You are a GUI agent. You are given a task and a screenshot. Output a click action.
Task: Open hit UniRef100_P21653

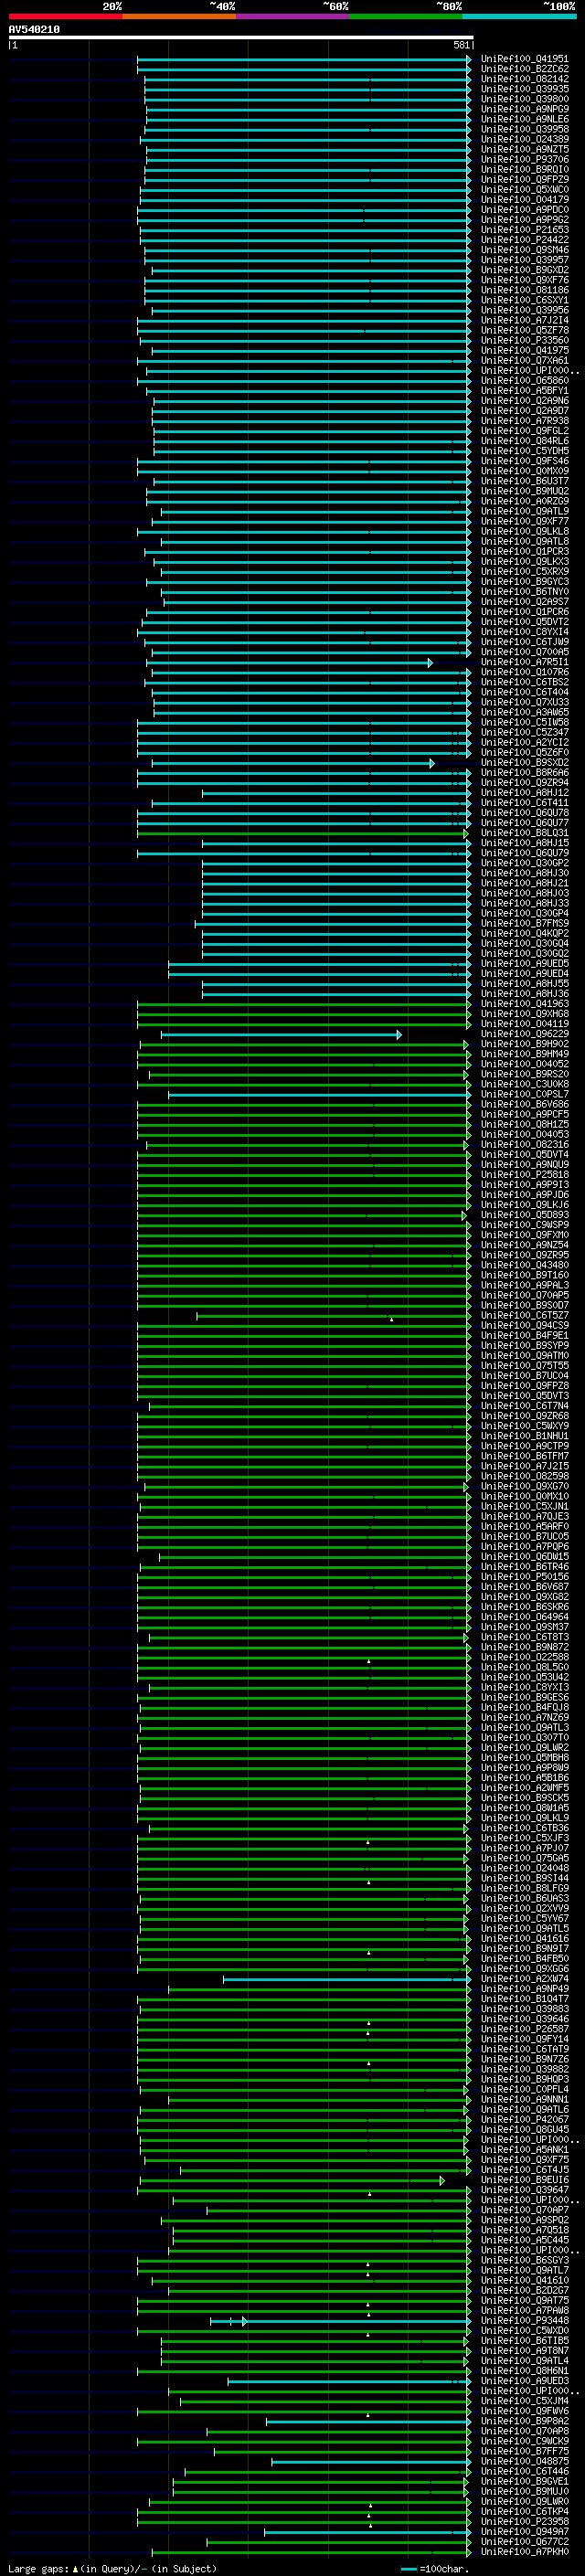point(524,230)
